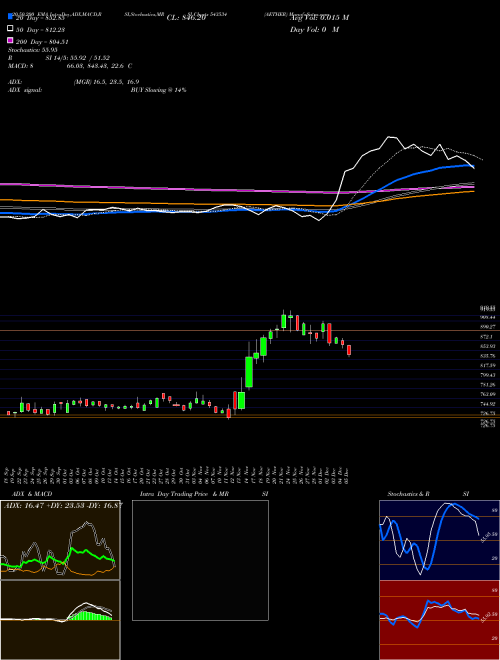500x660 pixels.
Task: Select the MACD values line
Action: (70, 66)
